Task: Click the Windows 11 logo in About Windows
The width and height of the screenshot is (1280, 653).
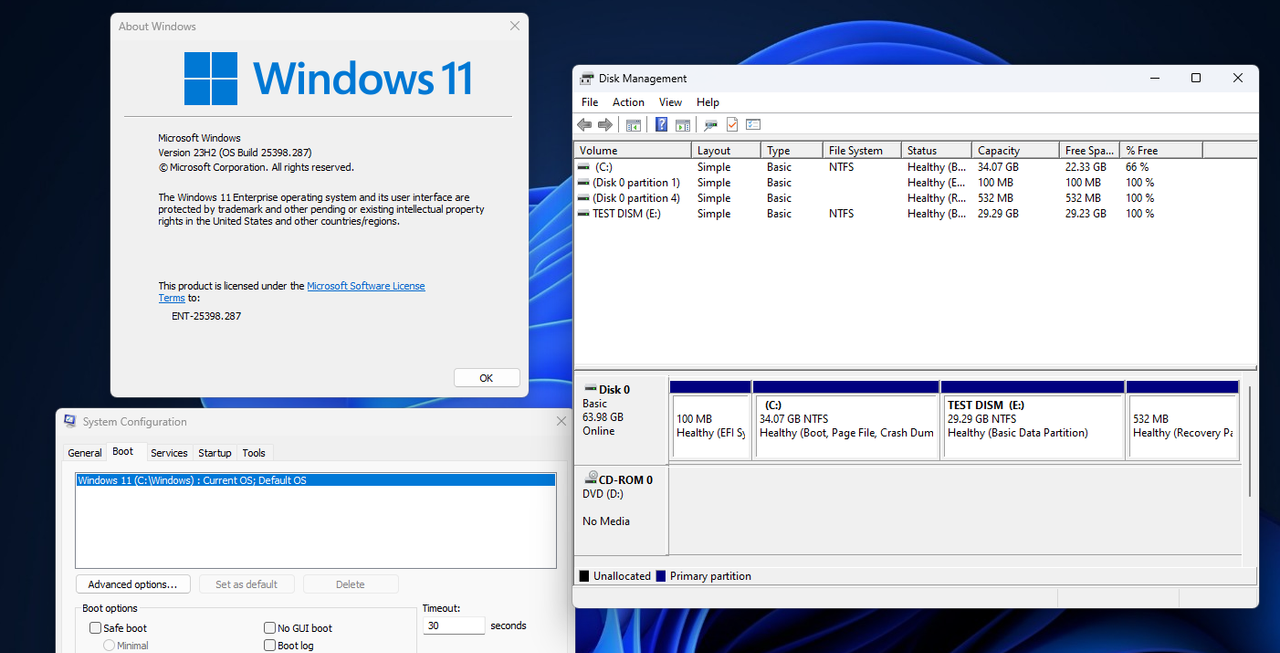Action: 211,78
